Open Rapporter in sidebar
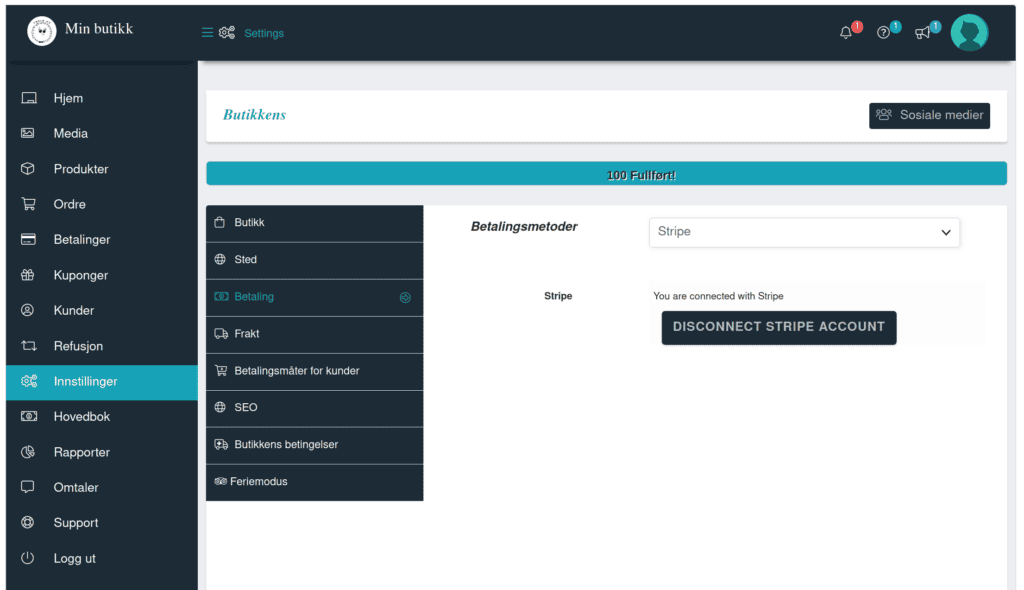This screenshot has width=1024, height=590. 102,452
